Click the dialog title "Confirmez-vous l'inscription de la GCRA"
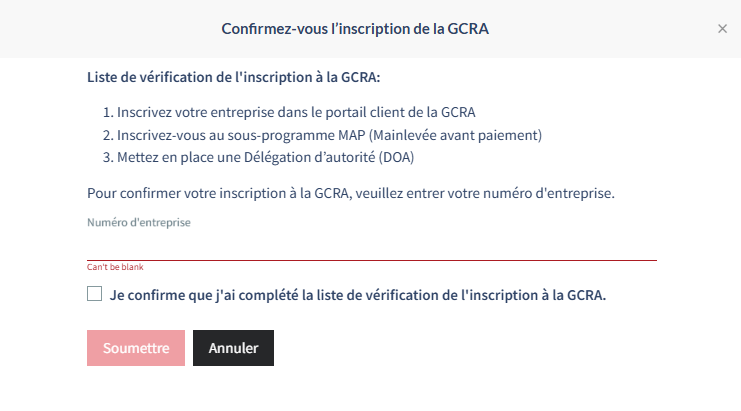The image size is (741, 411). 361,29
